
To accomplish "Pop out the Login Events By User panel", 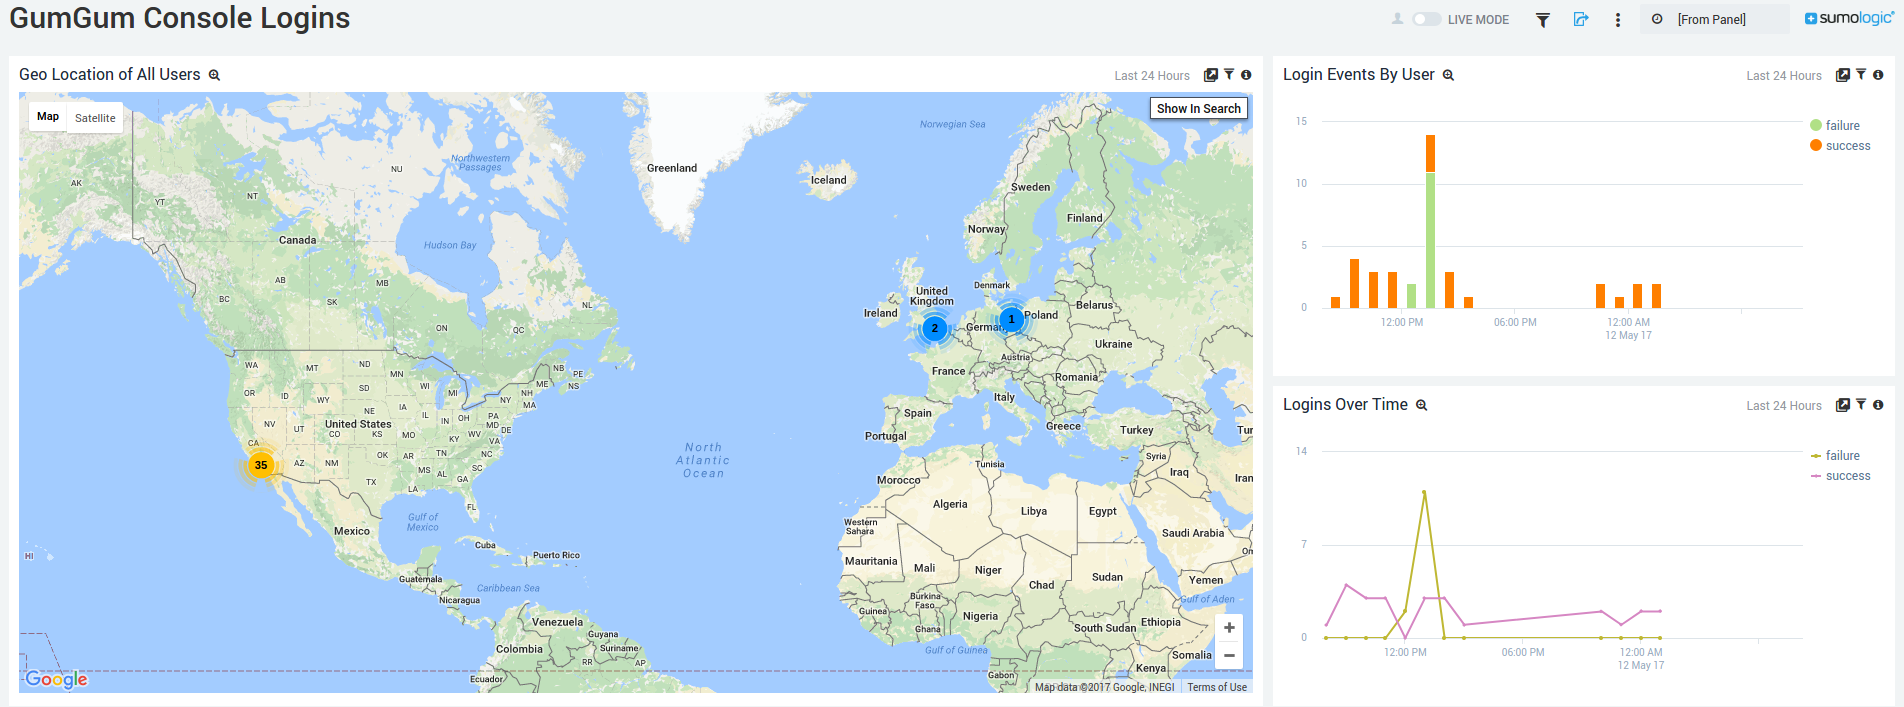I will click(x=1843, y=75).
